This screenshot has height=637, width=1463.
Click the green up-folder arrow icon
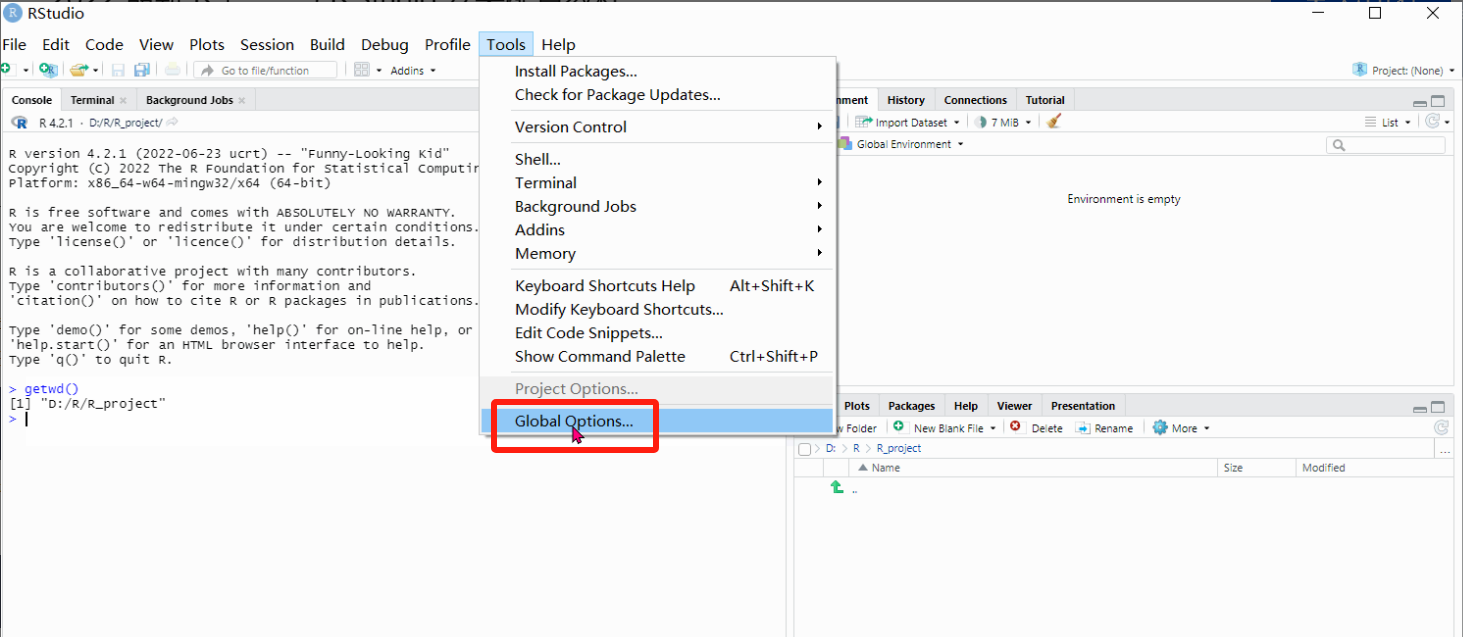837,488
